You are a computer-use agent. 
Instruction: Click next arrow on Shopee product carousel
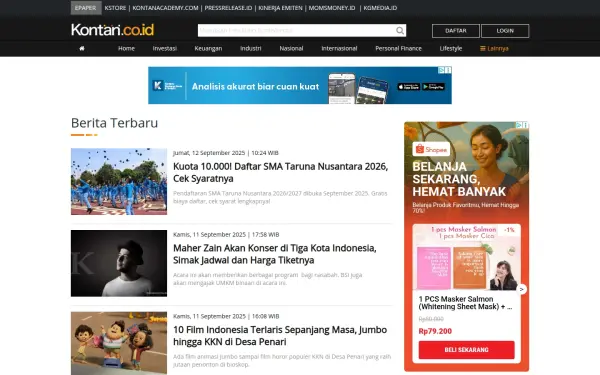coord(522,289)
